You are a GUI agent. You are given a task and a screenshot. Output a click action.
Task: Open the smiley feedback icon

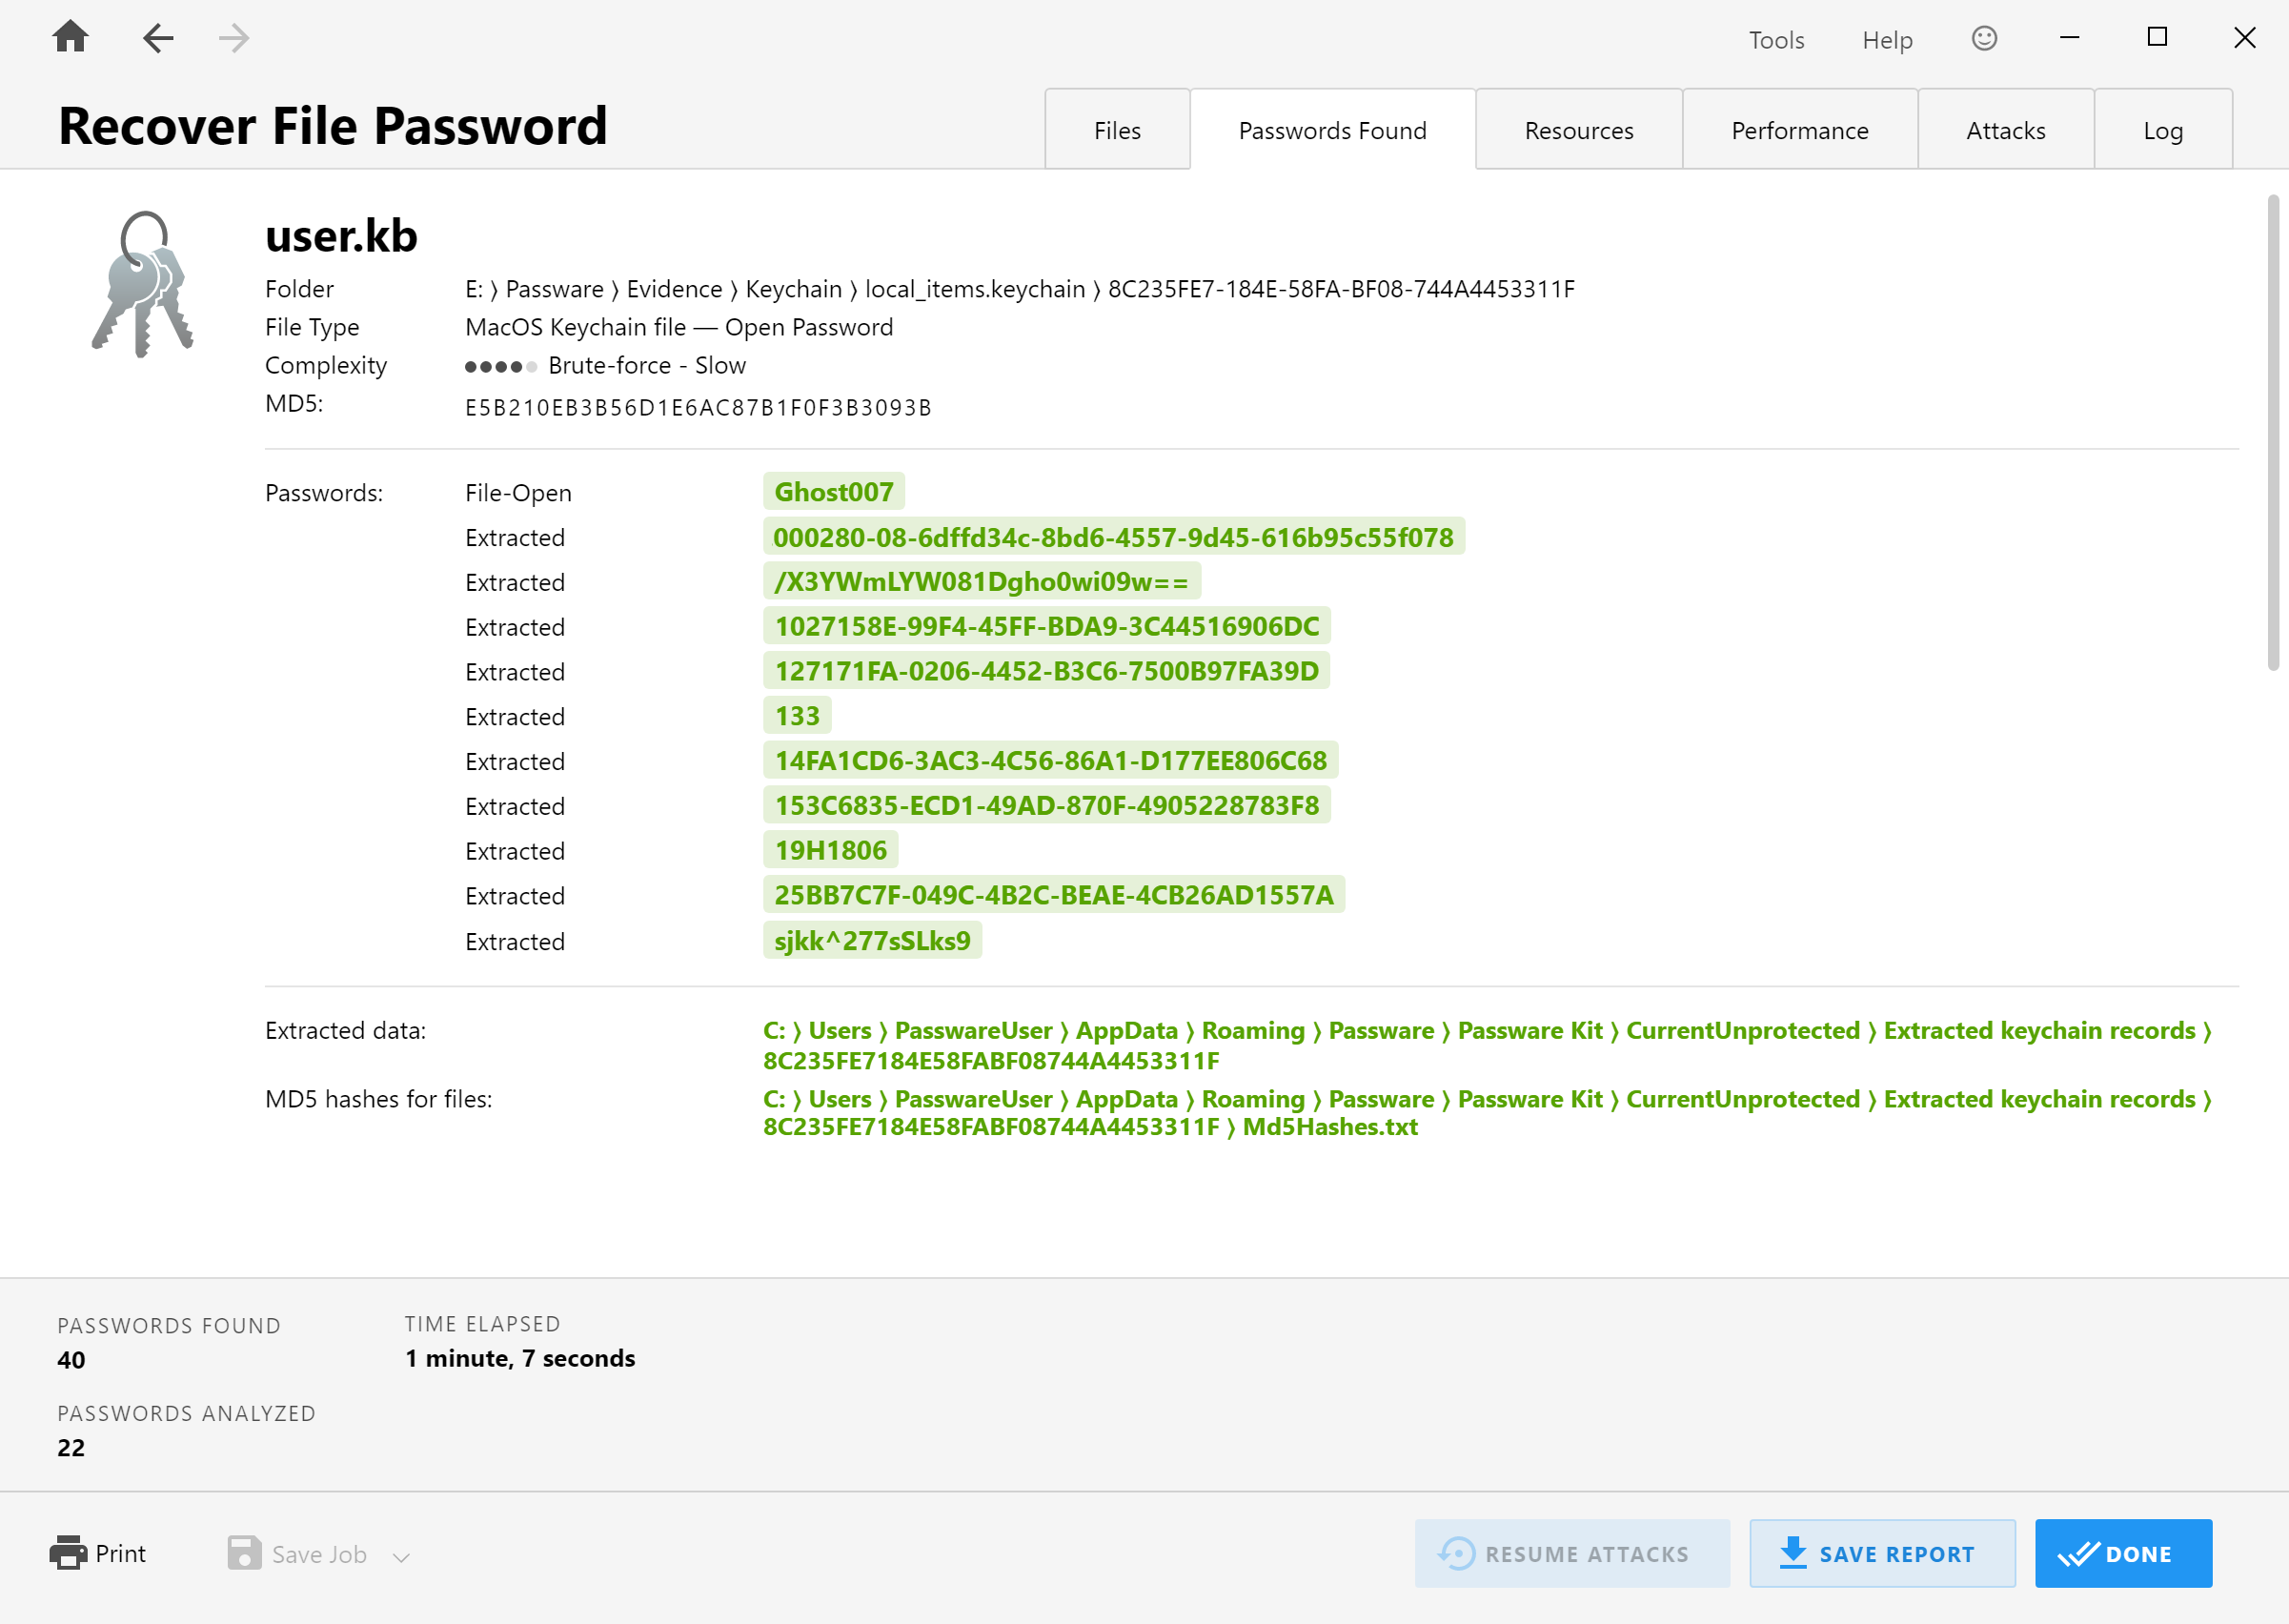click(x=1986, y=38)
